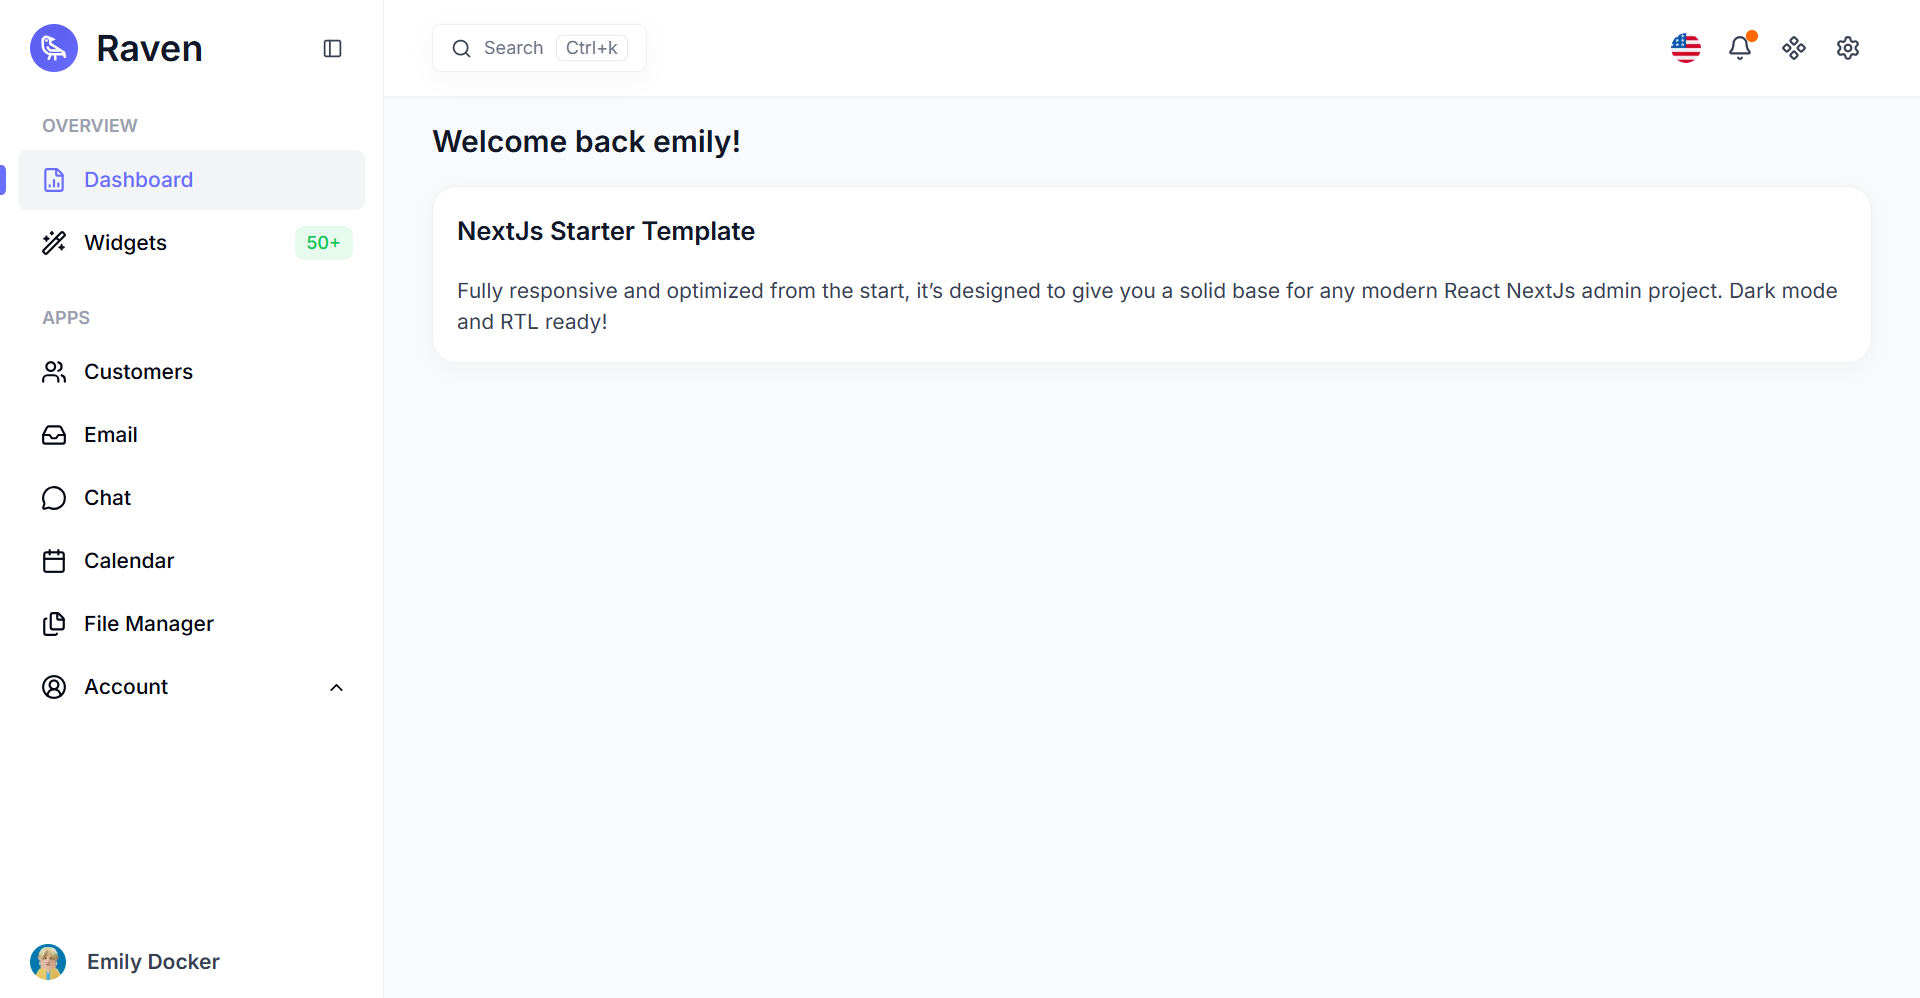This screenshot has width=1920, height=998.
Task: Focus the Search input field
Action: pyautogui.click(x=539, y=48)
